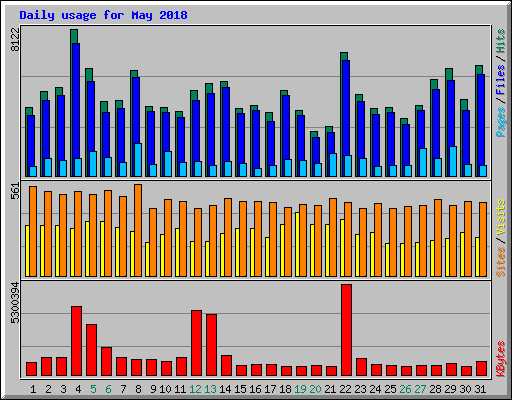This screenshot has height=400, width=512.
Task: Click the red KBytes bar for day 12
Action: (196, 343)
